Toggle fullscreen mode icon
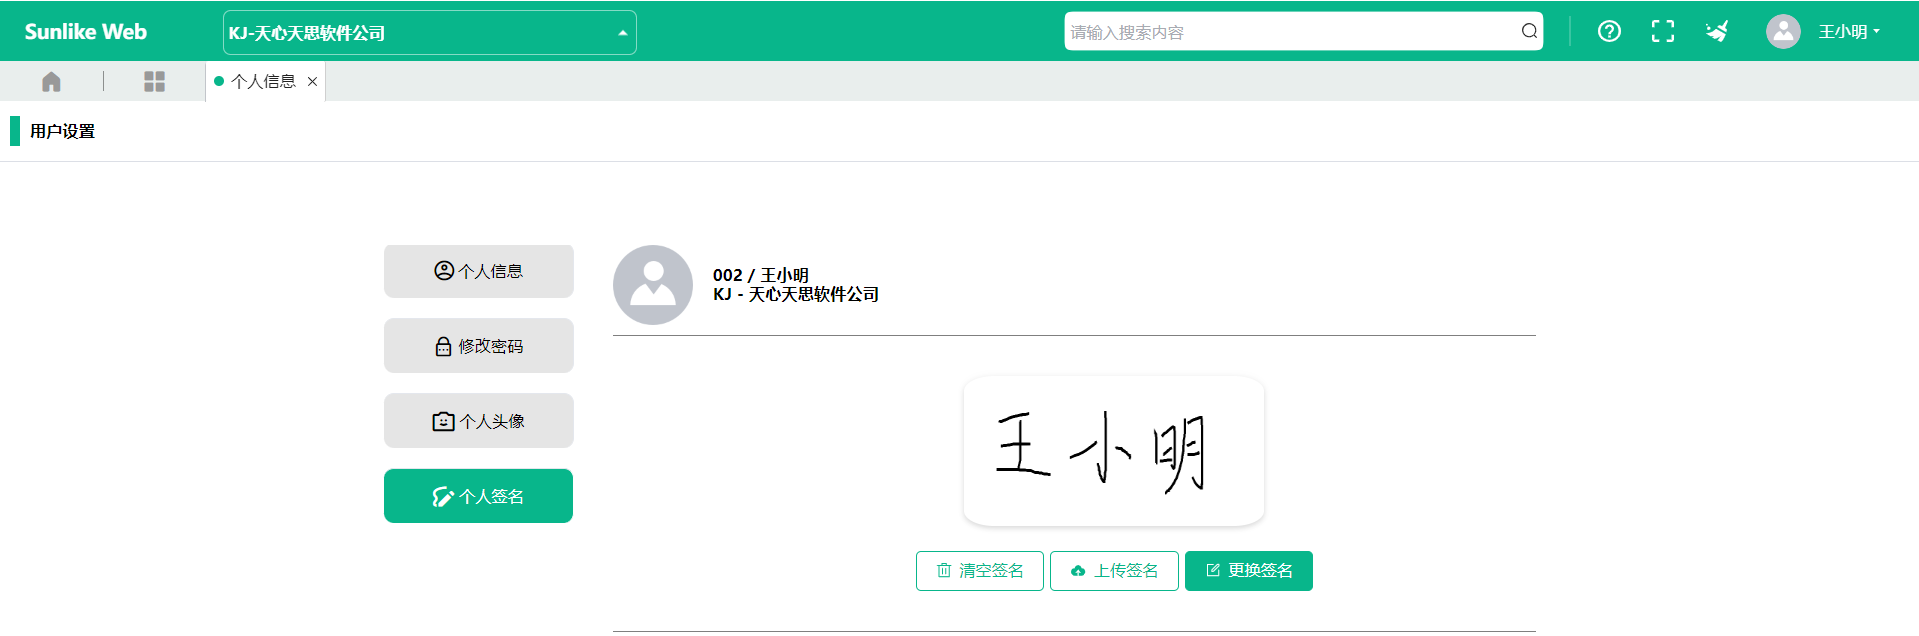The width and height of the screenshot is (1919, 636). point(1663,31)
